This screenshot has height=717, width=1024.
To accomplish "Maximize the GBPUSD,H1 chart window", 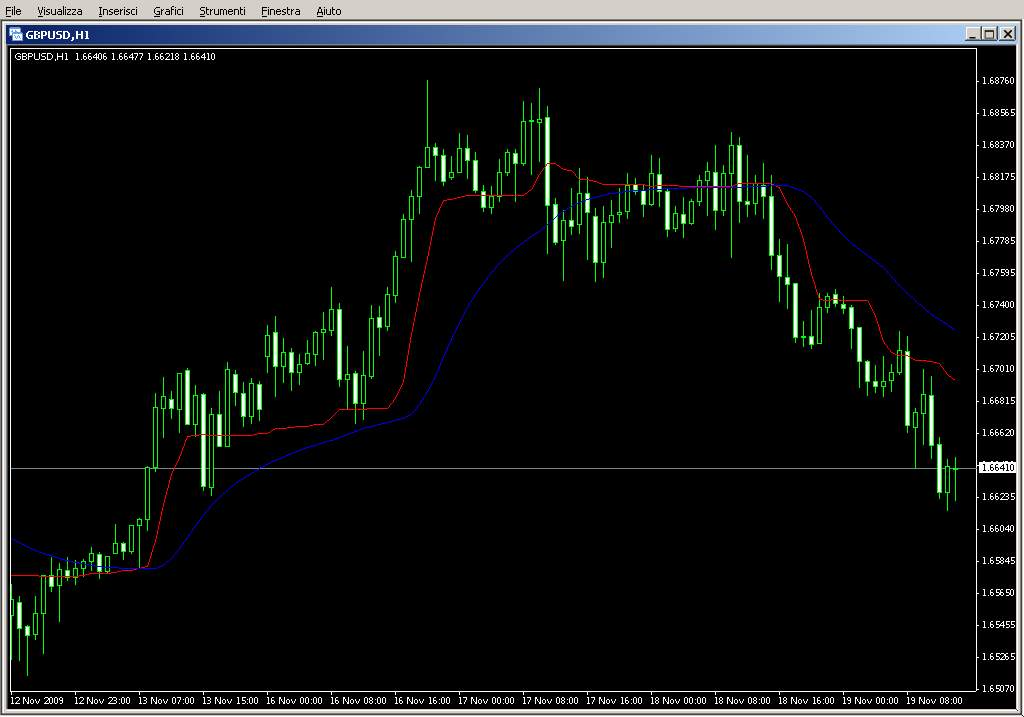I will (990, 34).
